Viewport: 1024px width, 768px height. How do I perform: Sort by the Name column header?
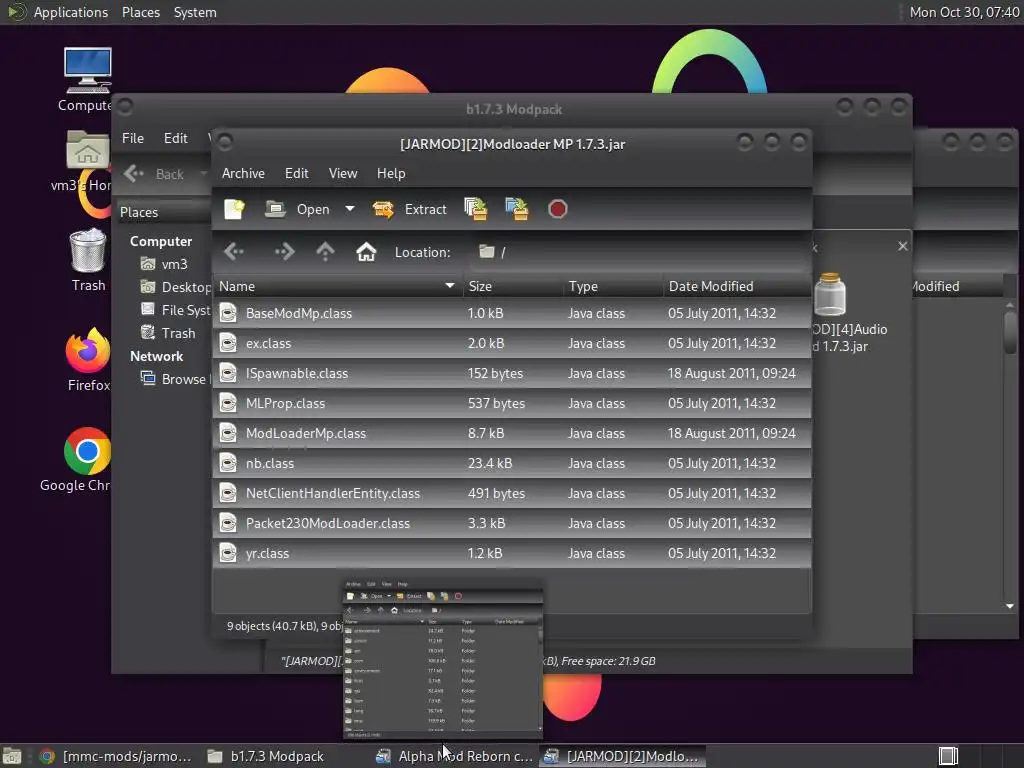[x=337, y=286]
